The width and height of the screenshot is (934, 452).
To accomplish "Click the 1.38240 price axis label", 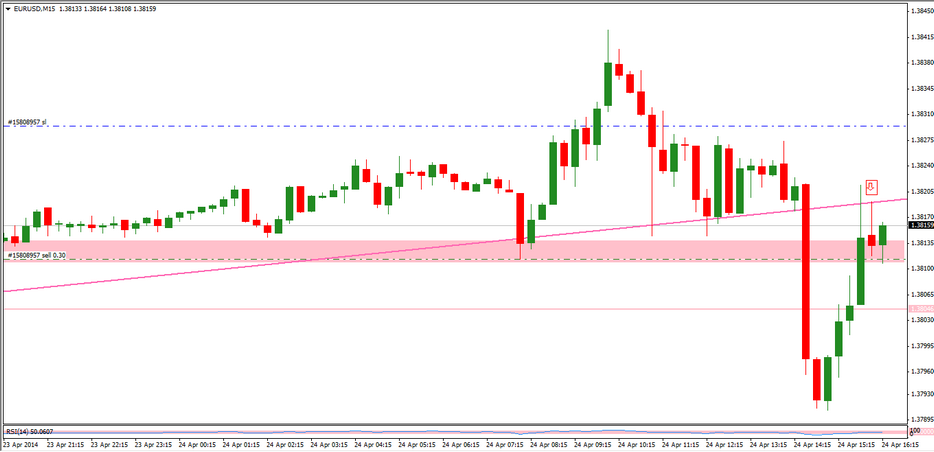I will [x=919, y=166].
